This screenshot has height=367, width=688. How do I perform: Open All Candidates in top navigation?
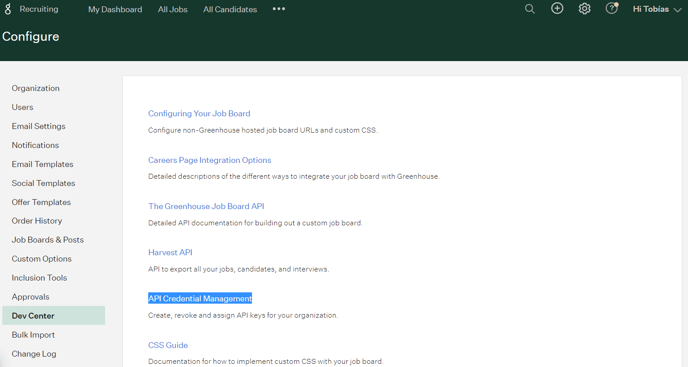pos(230,9)
